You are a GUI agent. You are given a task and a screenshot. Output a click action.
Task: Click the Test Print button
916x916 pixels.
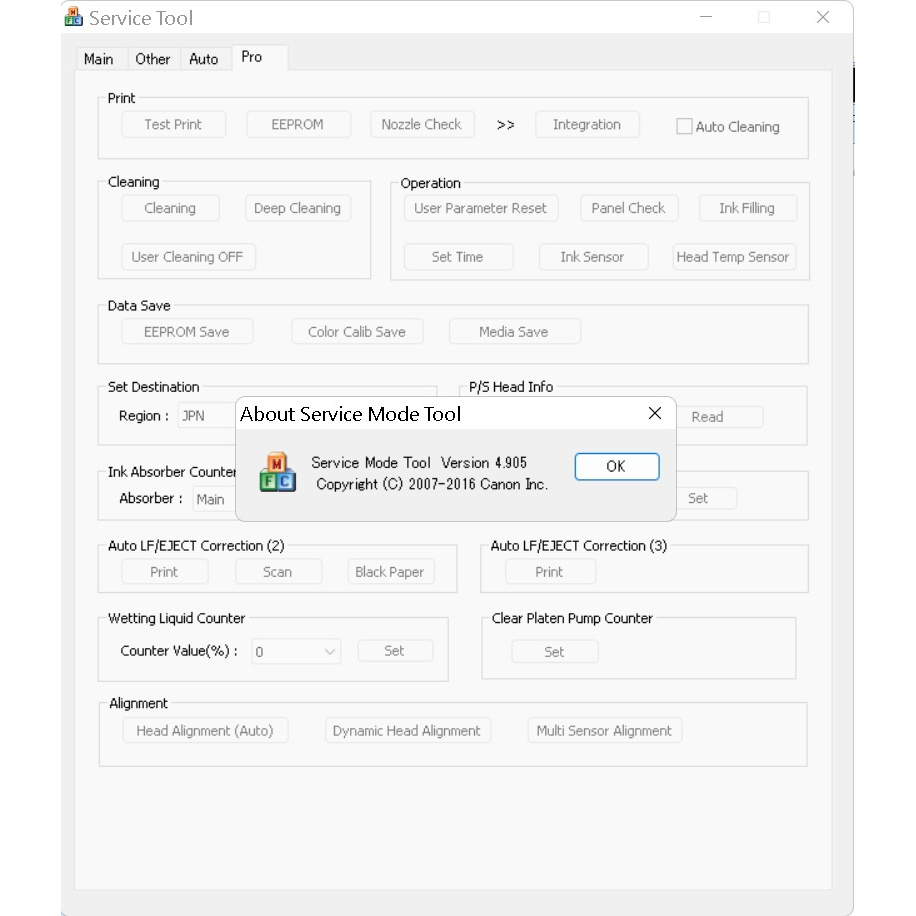173,125
